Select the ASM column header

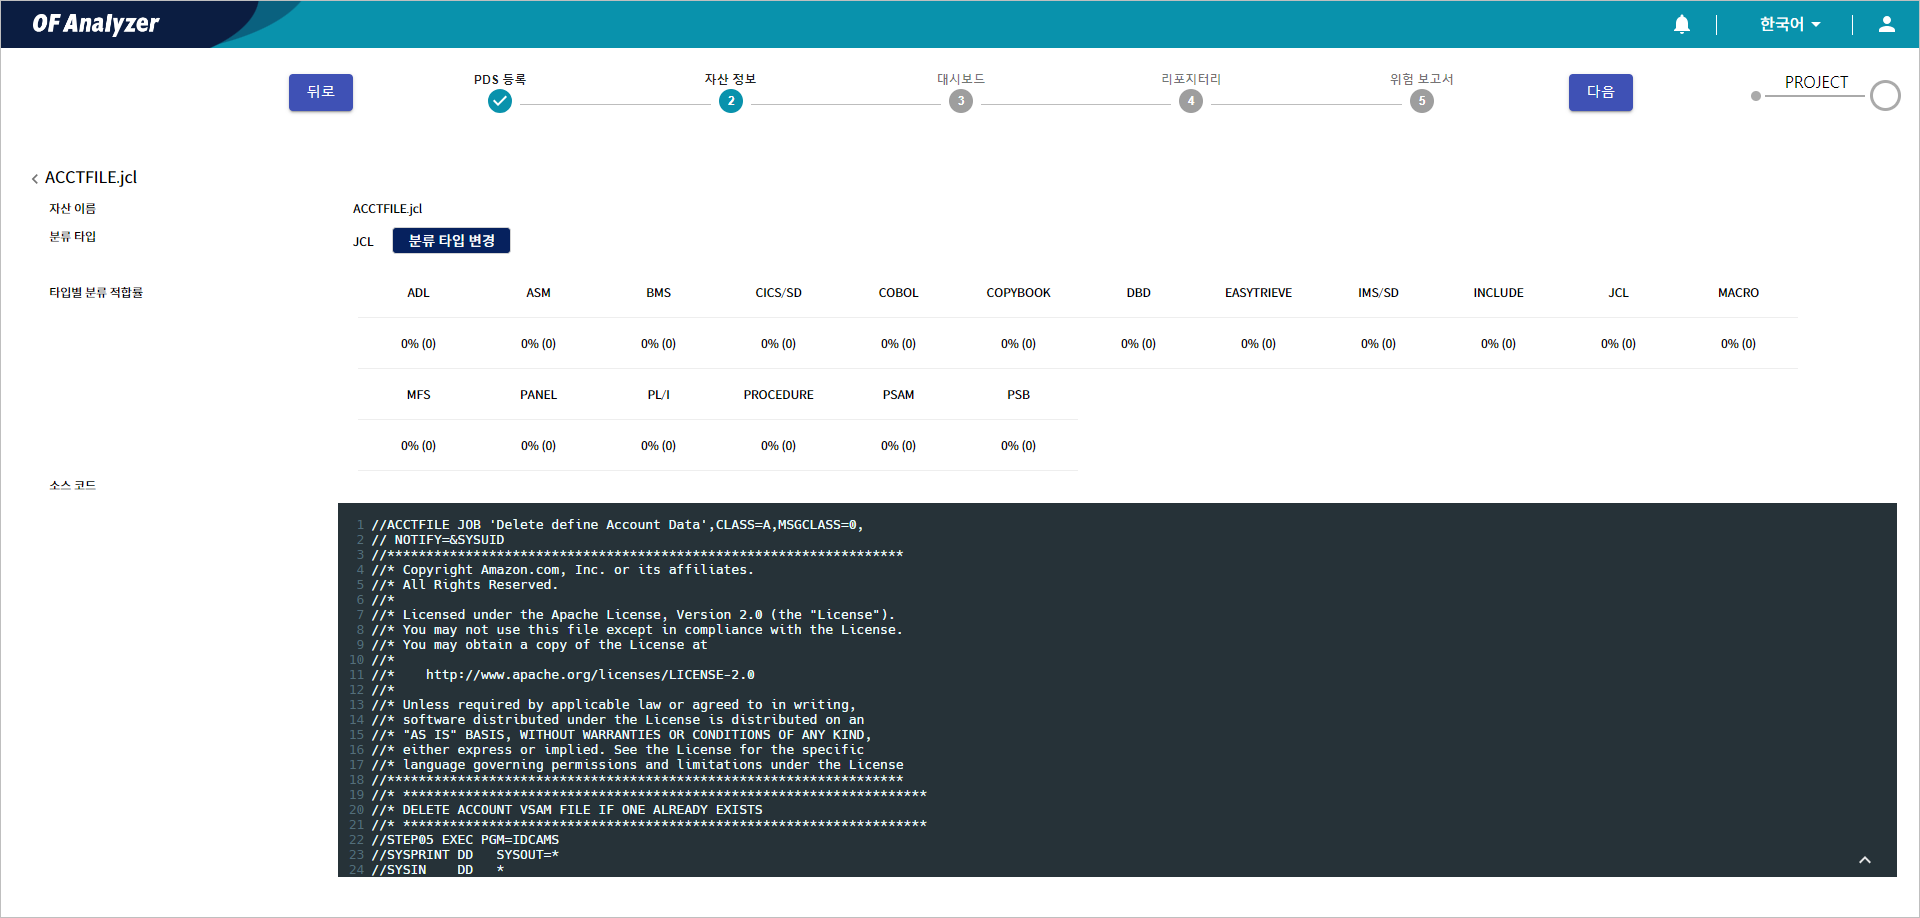click(538, 293)
